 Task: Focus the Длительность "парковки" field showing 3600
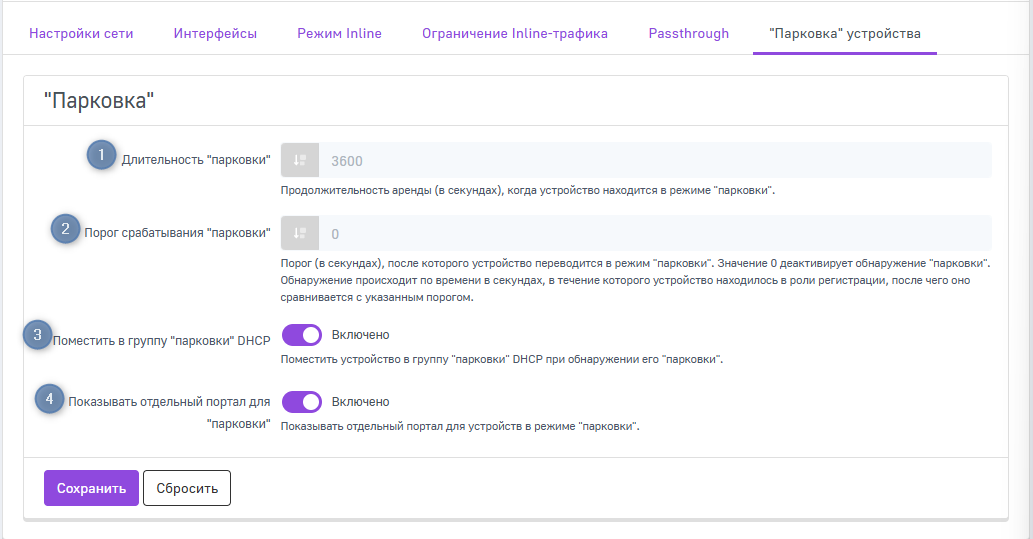coord(654,160)
